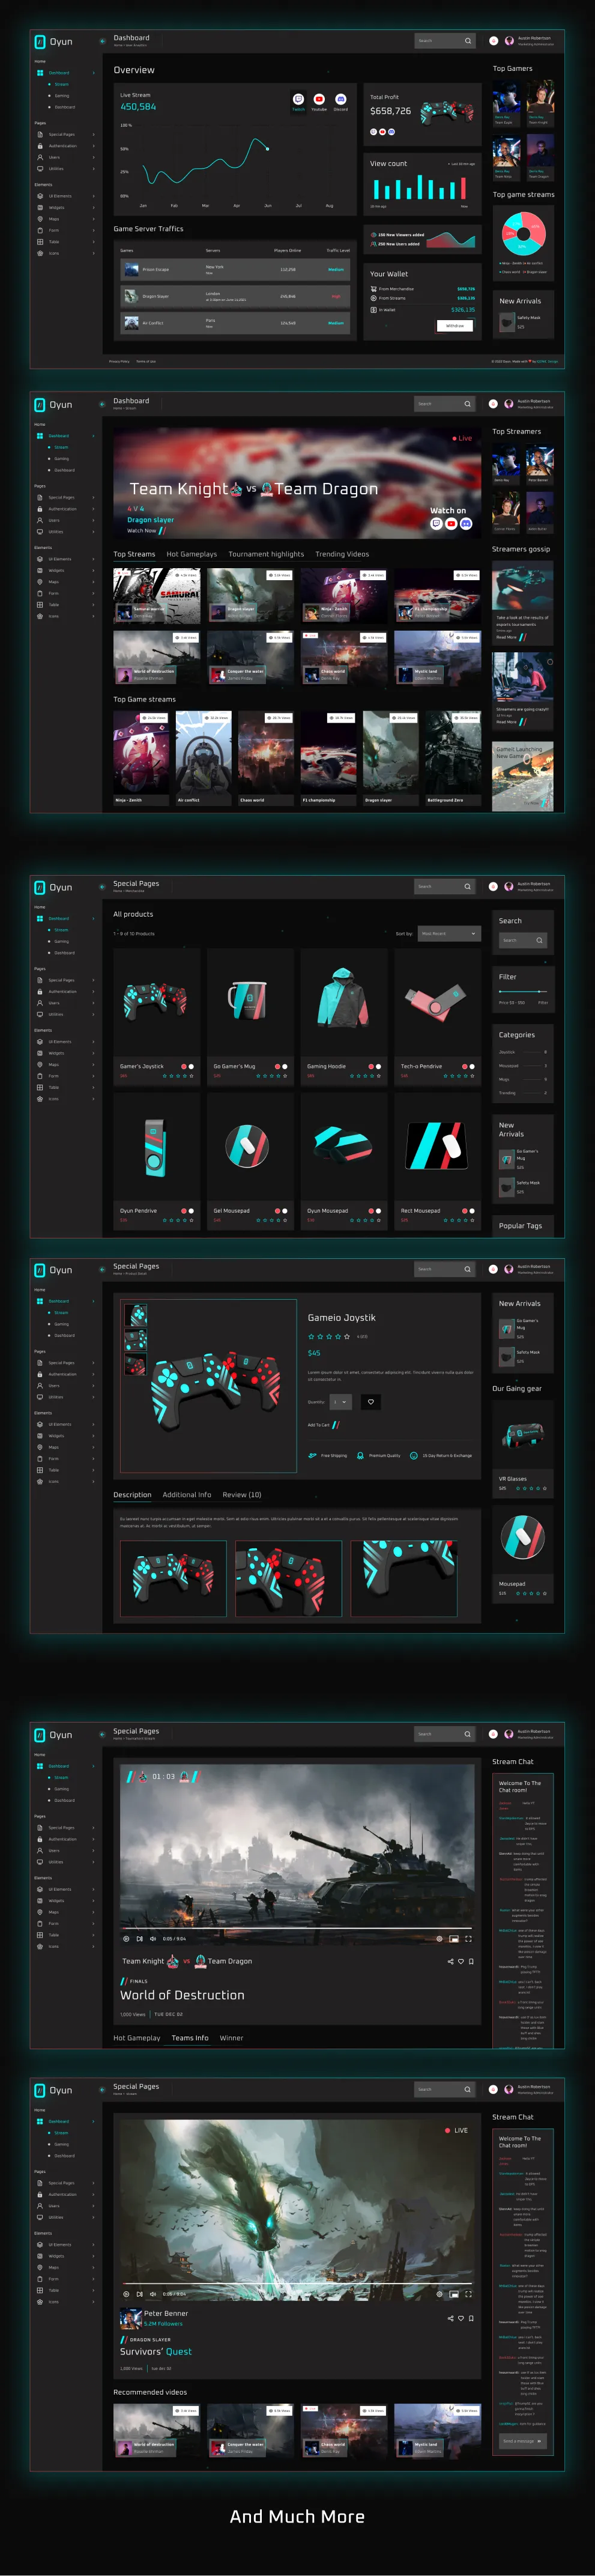Screen dimensions: 595x2576
Task: Click the Twitch icon in Live Stream card
Action: pyautogui.click(x=298, y=99)
